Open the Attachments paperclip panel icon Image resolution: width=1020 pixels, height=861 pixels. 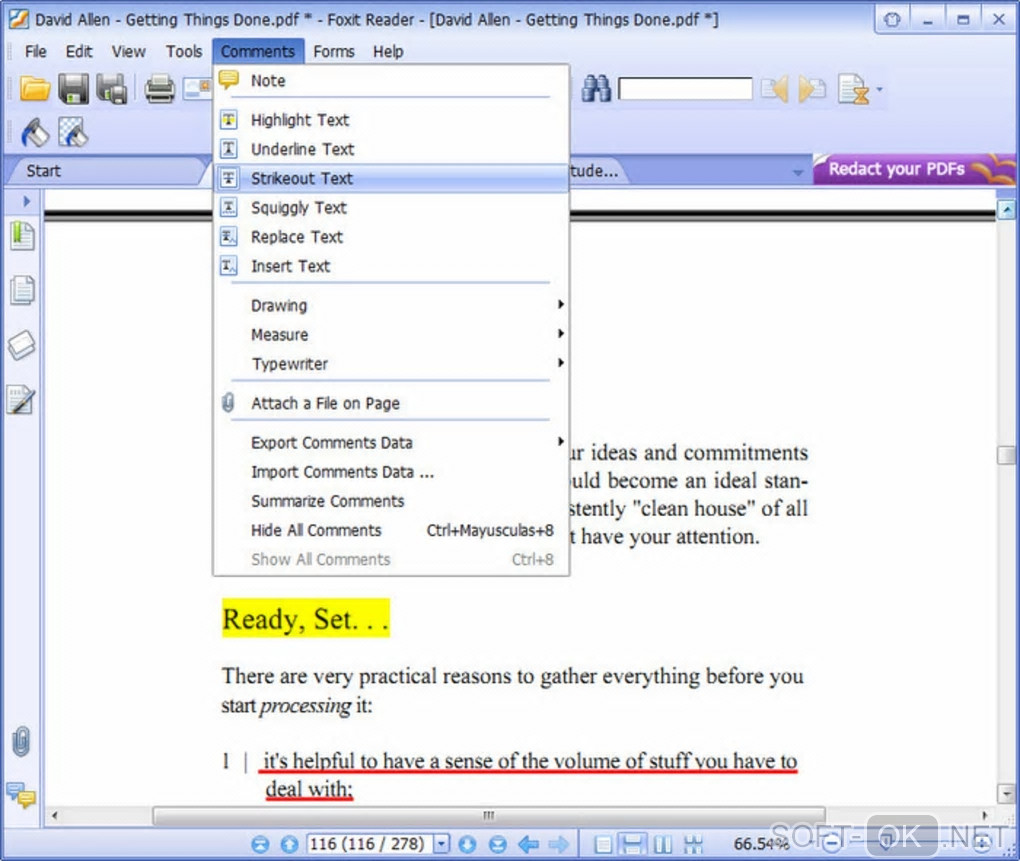(21, 741)
